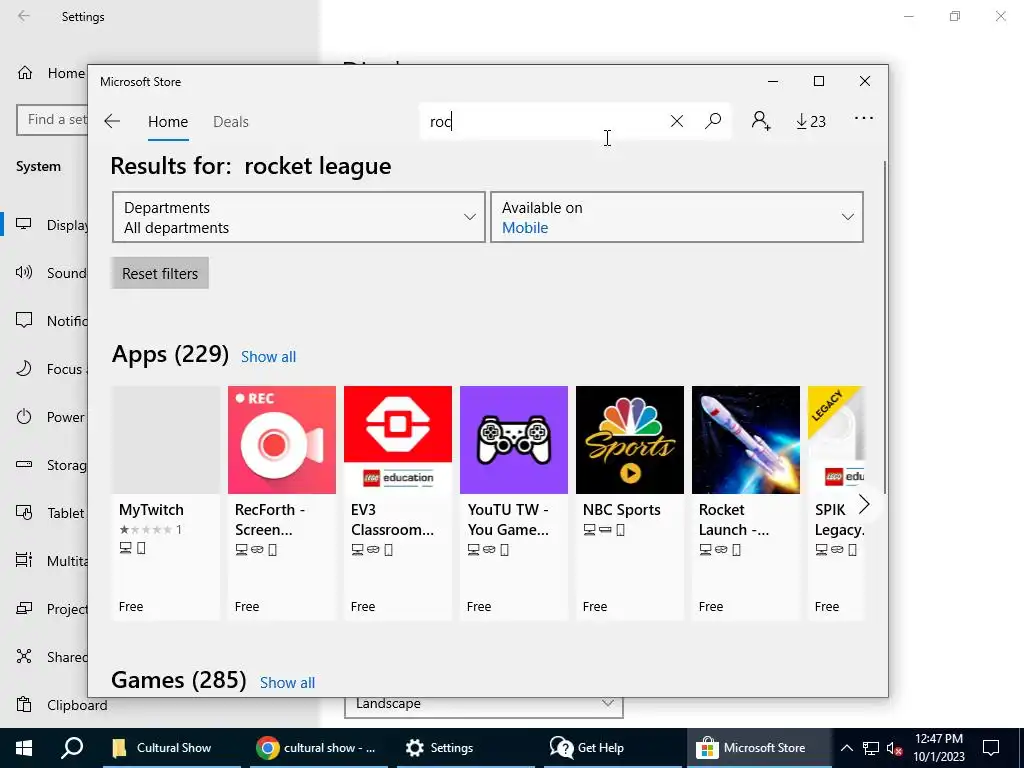
Task: Open taskbar search magnifier
Action: point(72,748)
